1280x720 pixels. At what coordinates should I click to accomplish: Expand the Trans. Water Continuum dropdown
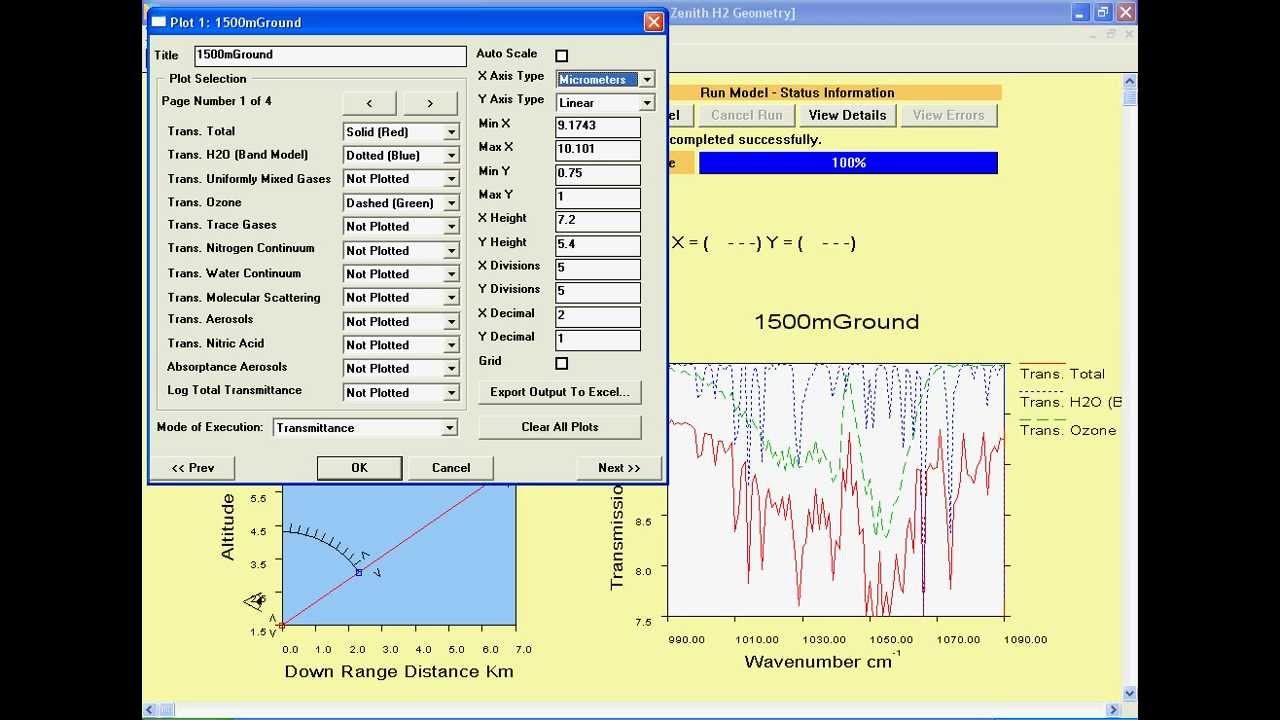pyautogui.click(x=451, y=274)
